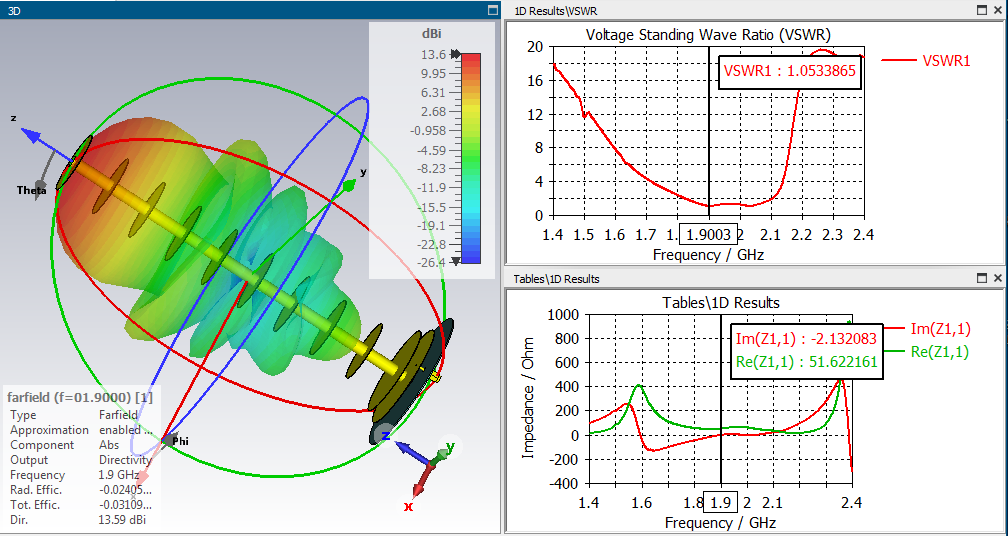Click the 'Voltage Standing Wave Ratio (VSWR)' plot title
Image resolution: width=1008 pixels, height=536 pixels.
pyautogui.click(x=708, y=35)
